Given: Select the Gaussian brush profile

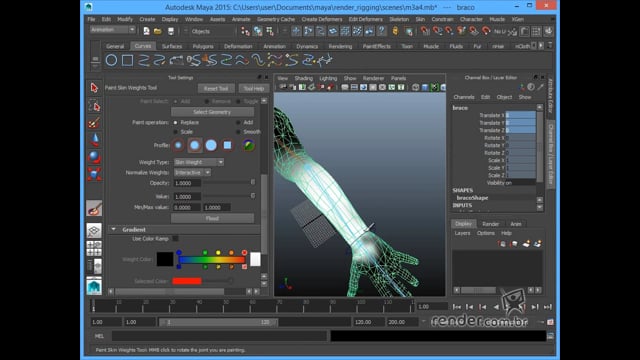Looking at the screenshot, I should click(x=178, y=145).
